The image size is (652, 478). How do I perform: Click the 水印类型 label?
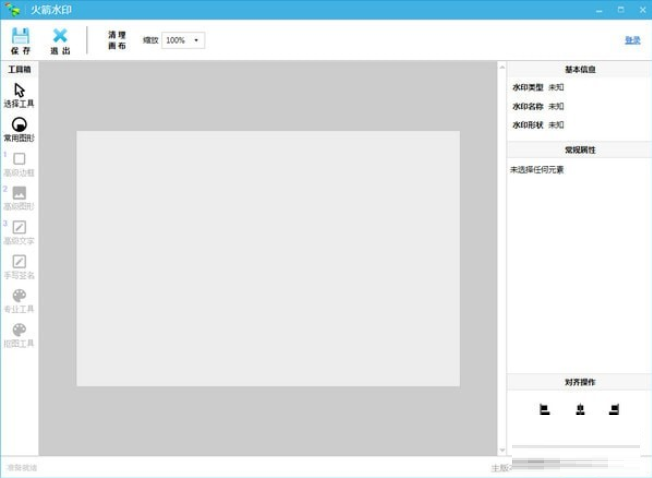(x=528, y=87)
